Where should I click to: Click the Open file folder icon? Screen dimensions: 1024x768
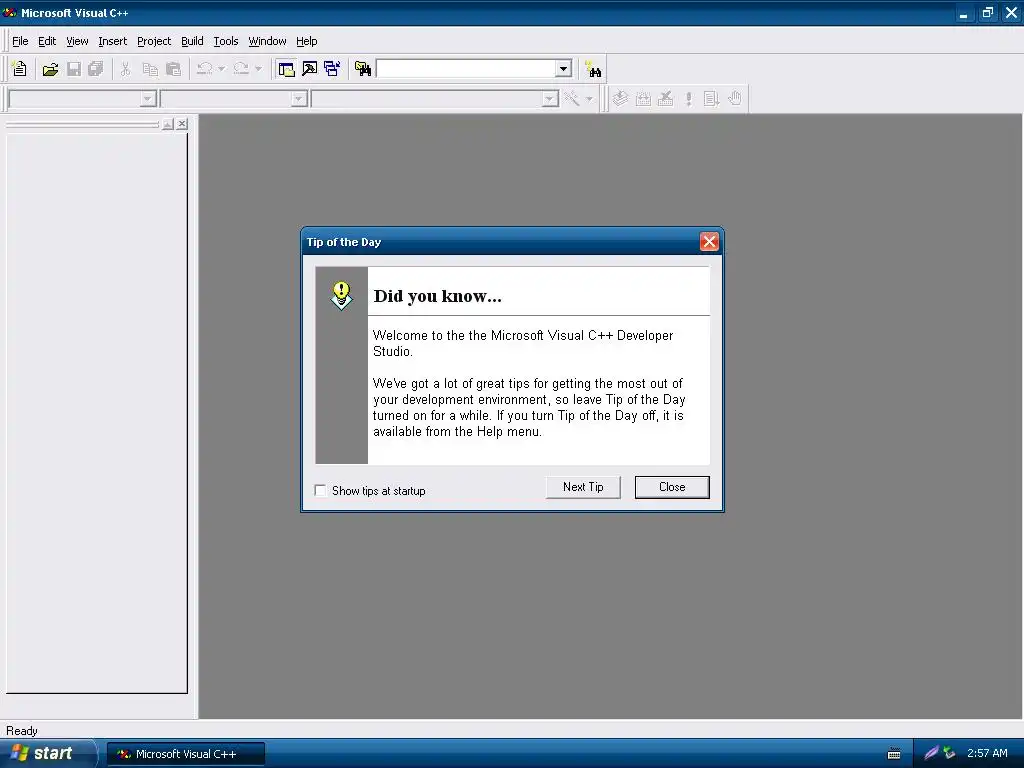pos(50,69)
